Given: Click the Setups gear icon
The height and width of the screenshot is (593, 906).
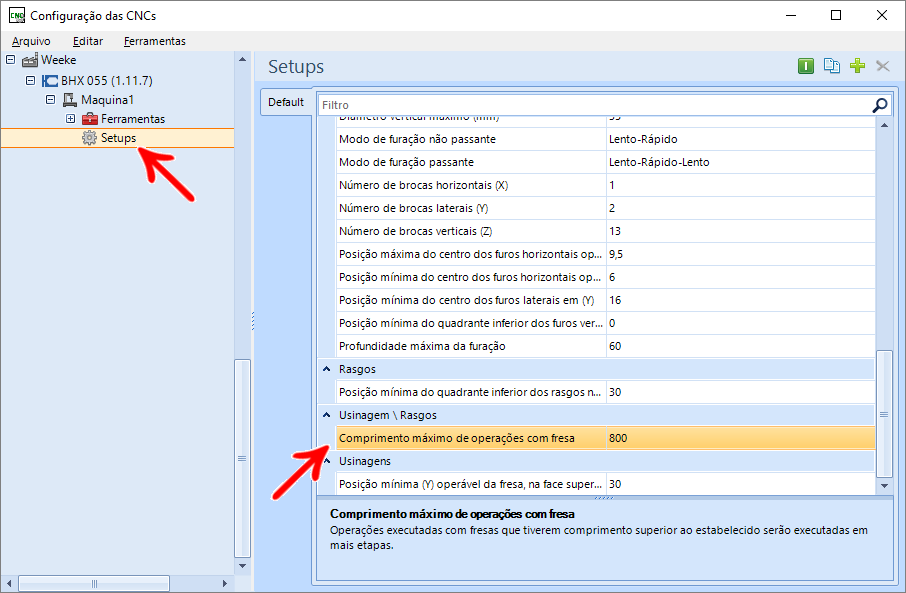Looking at the screenshot, I should 89,138.
